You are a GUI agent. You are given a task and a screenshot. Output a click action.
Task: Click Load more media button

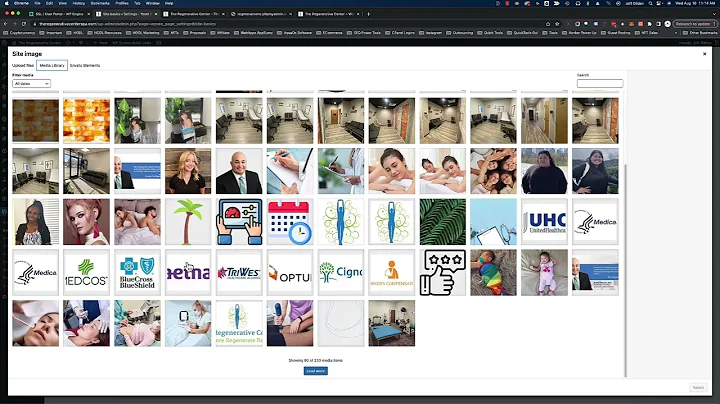pos(315,371)
